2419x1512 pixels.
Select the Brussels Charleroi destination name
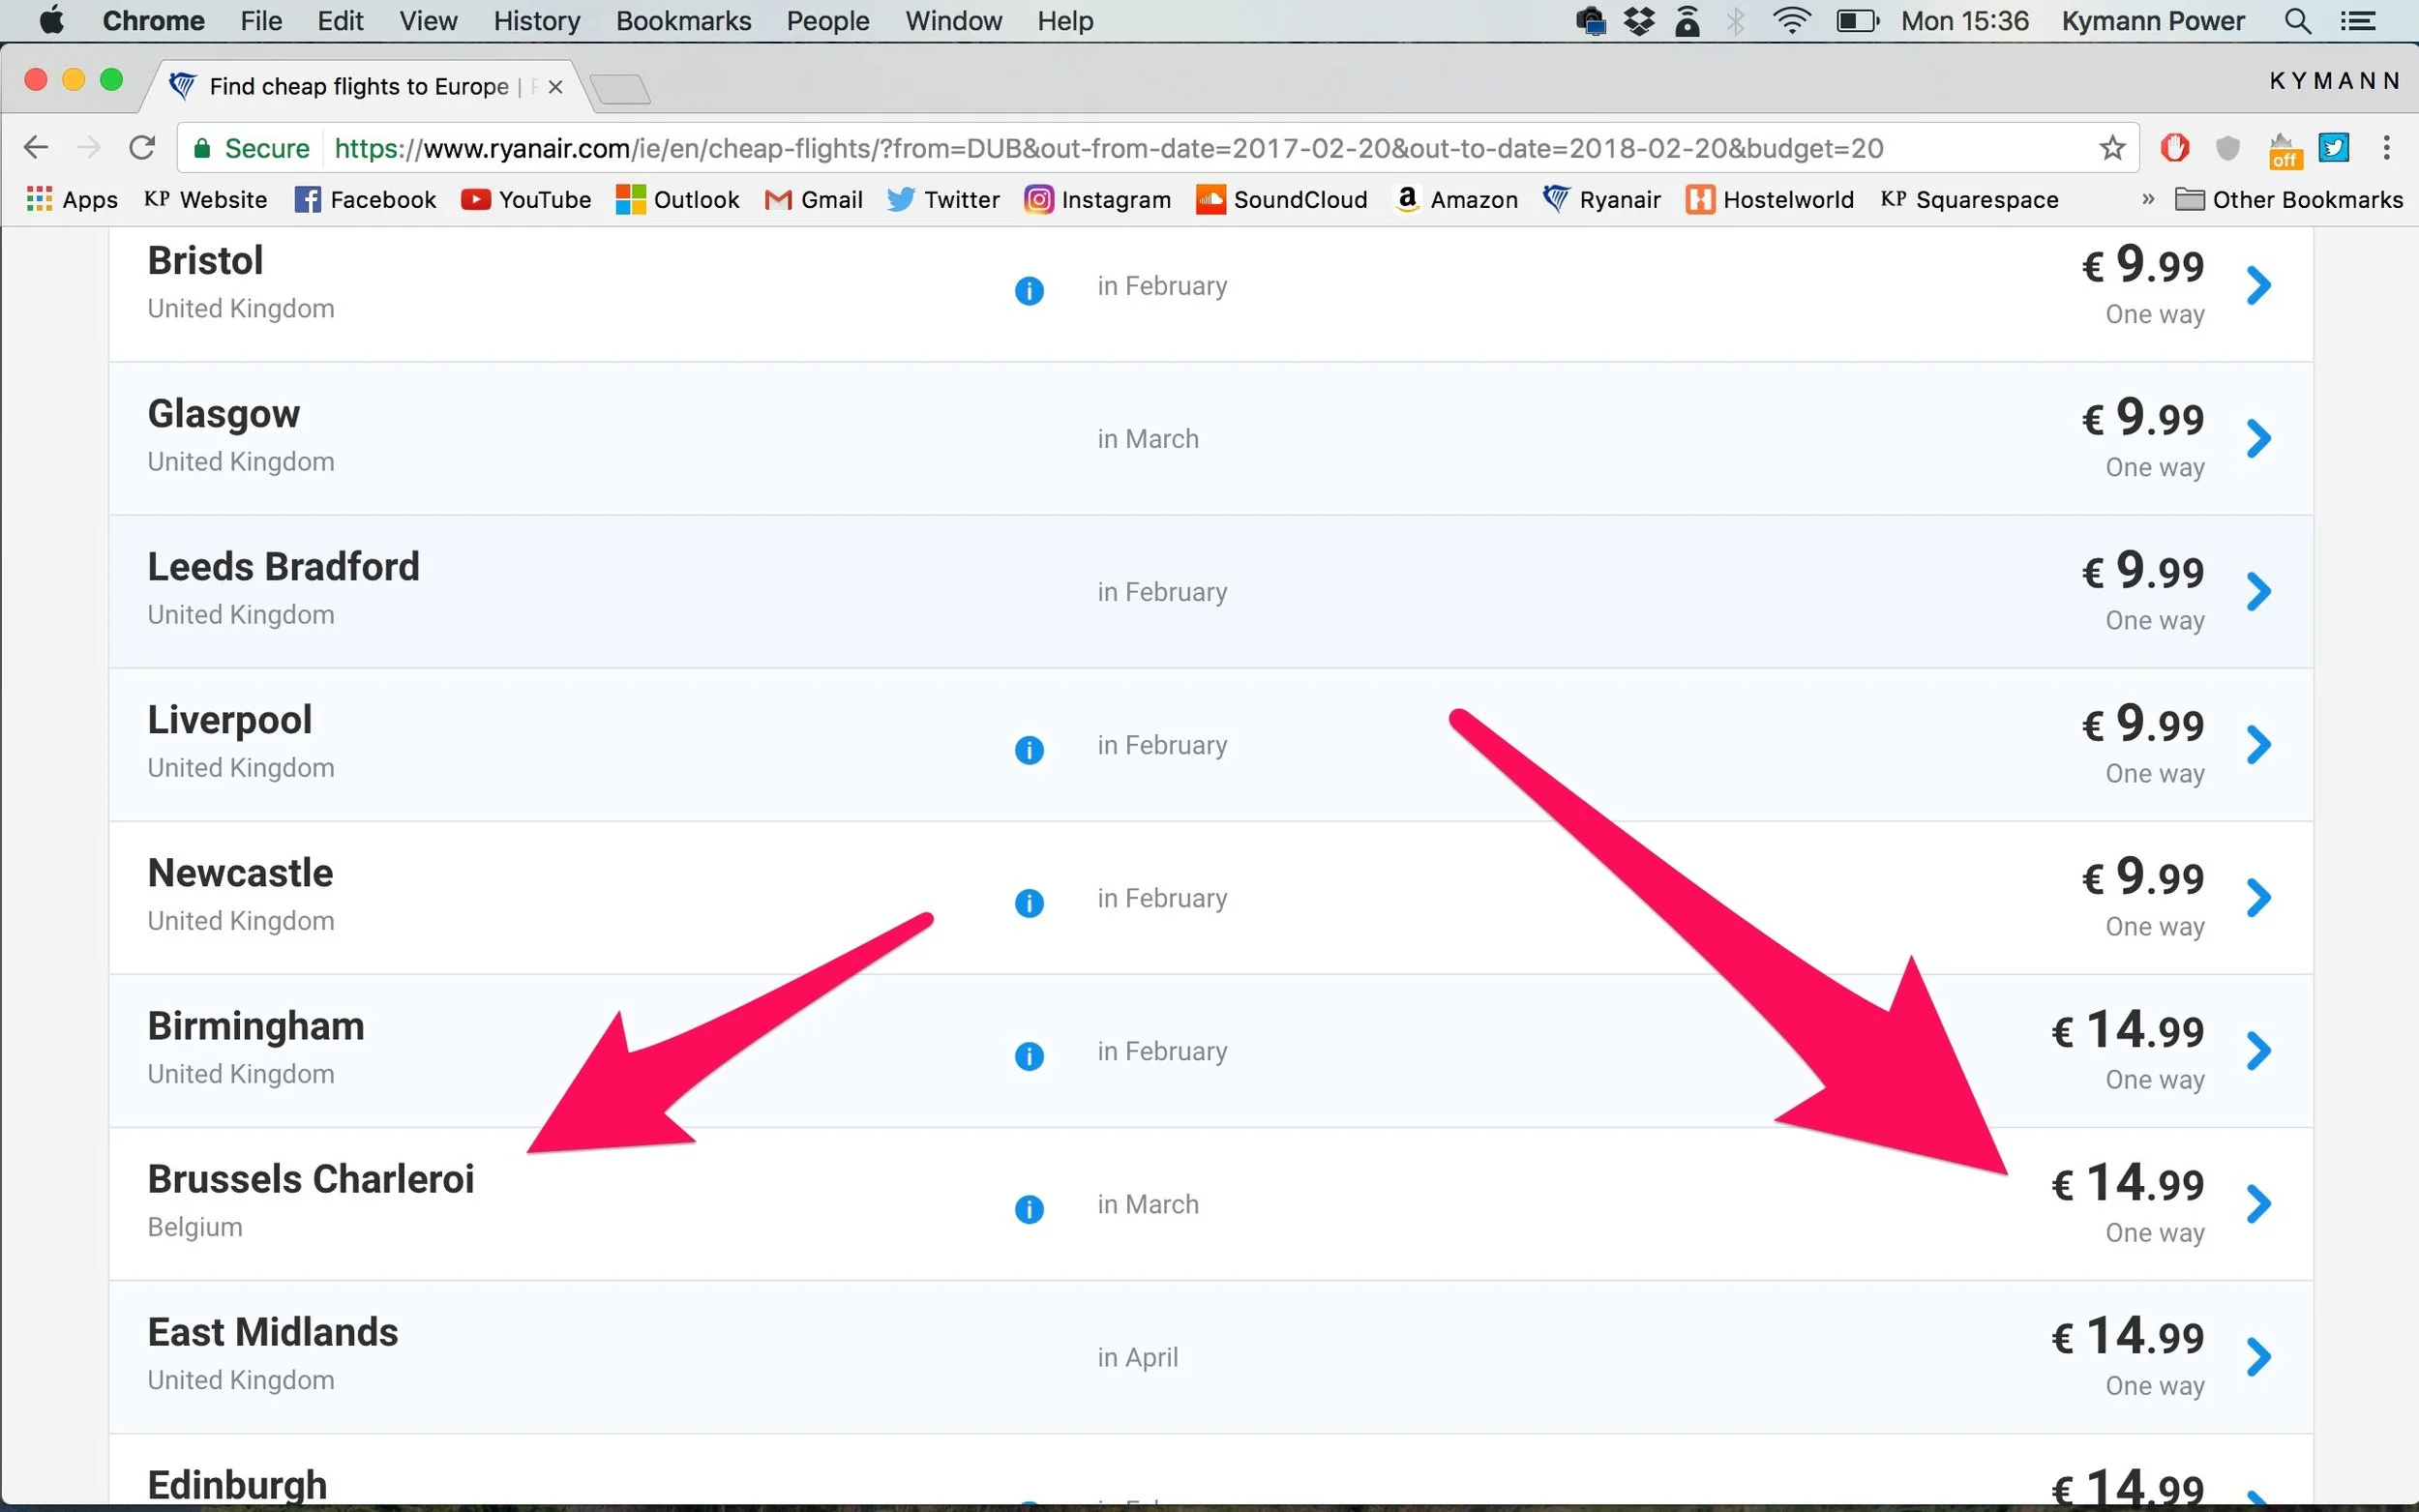click(x=311, y=1179)
